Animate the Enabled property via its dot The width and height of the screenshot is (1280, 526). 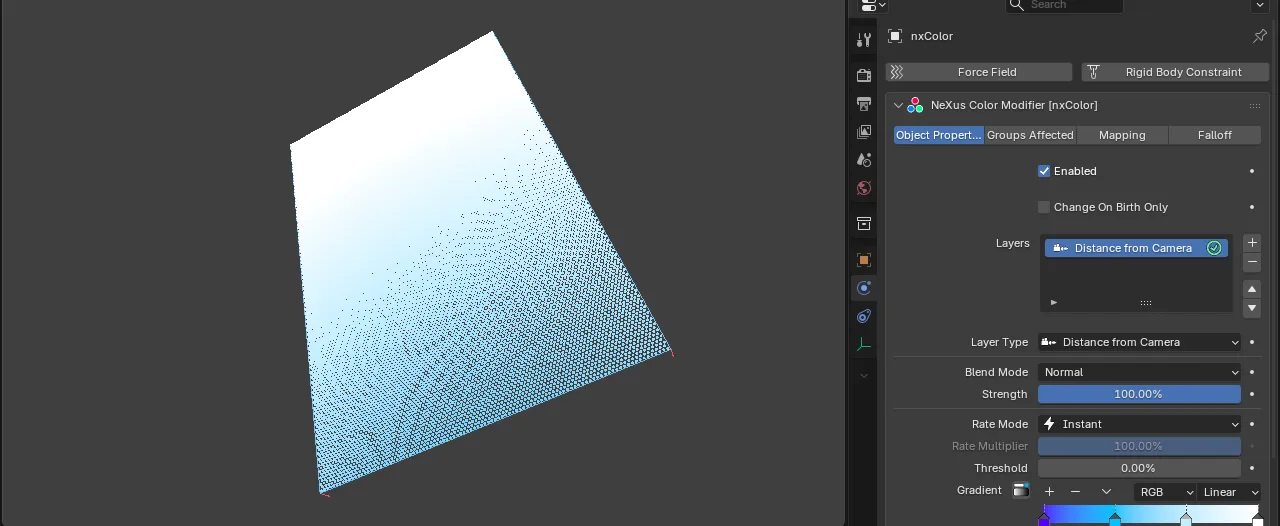click(x=1252, y=171)
